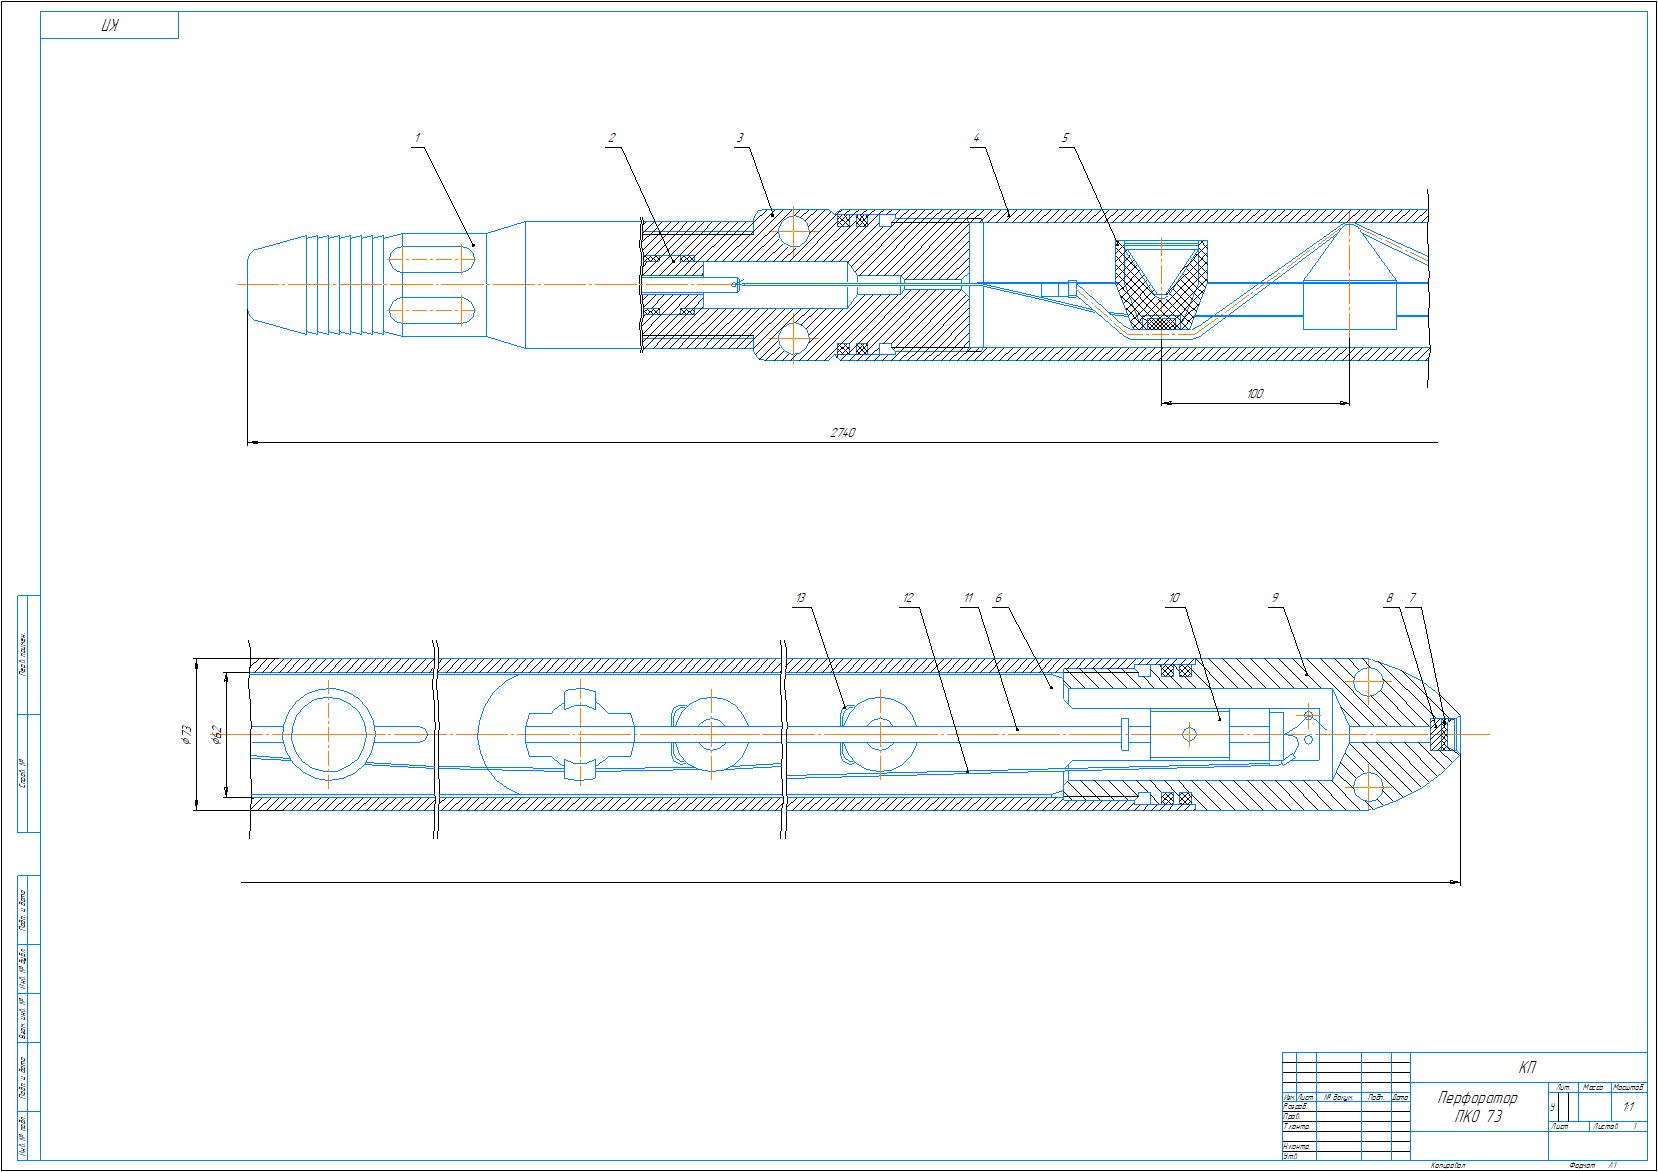
Task: Click callout number 1 above the cable head
Action: click(x=419, y=138)
